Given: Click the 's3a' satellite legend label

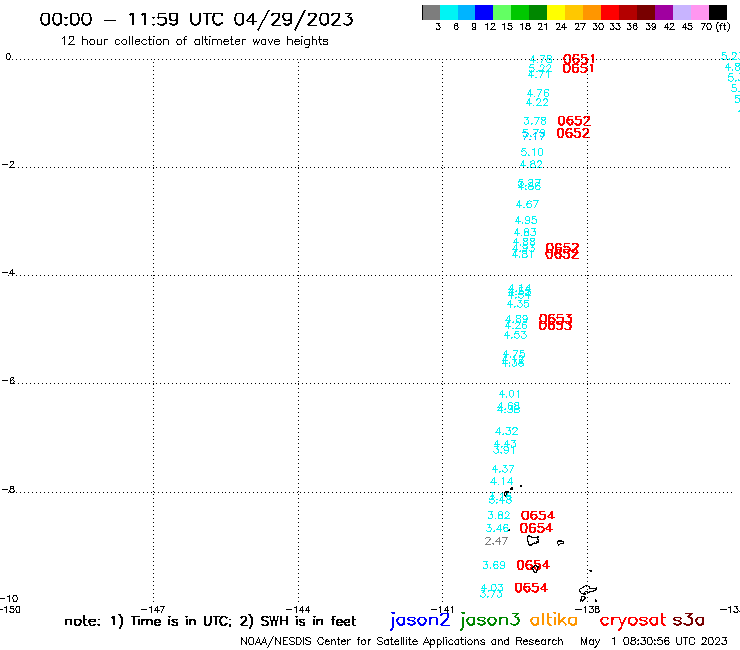Looking at the screenshot, I should tap(688, 620).
